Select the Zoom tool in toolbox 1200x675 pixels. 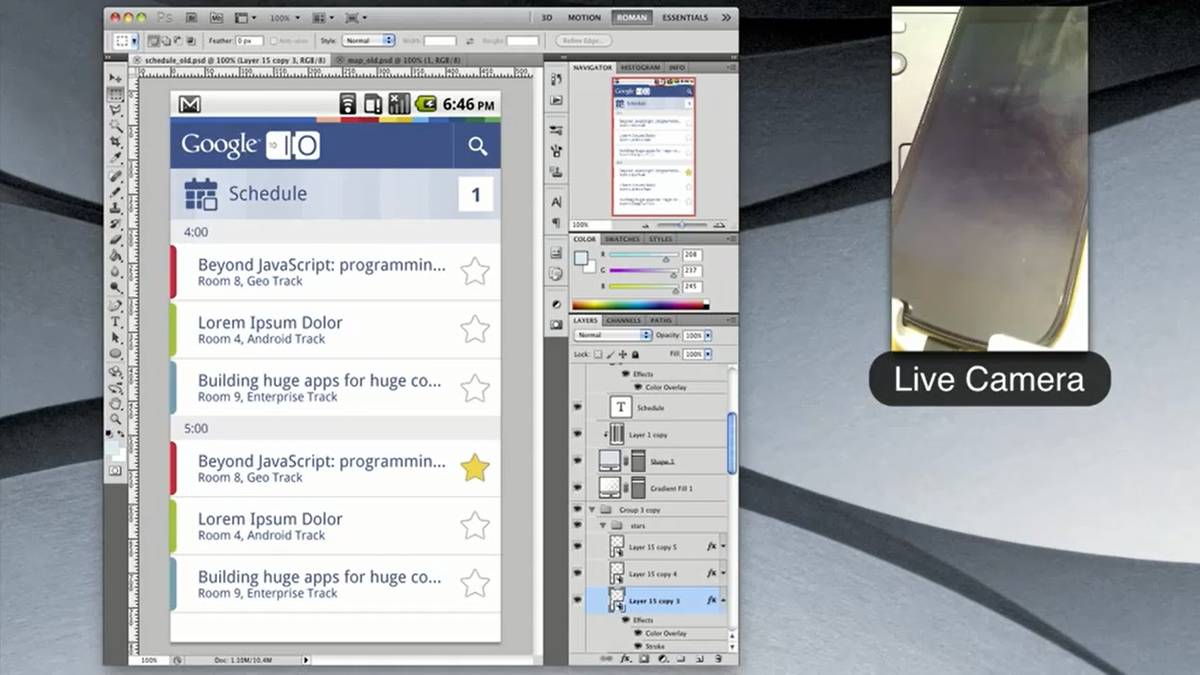point(116,419)
